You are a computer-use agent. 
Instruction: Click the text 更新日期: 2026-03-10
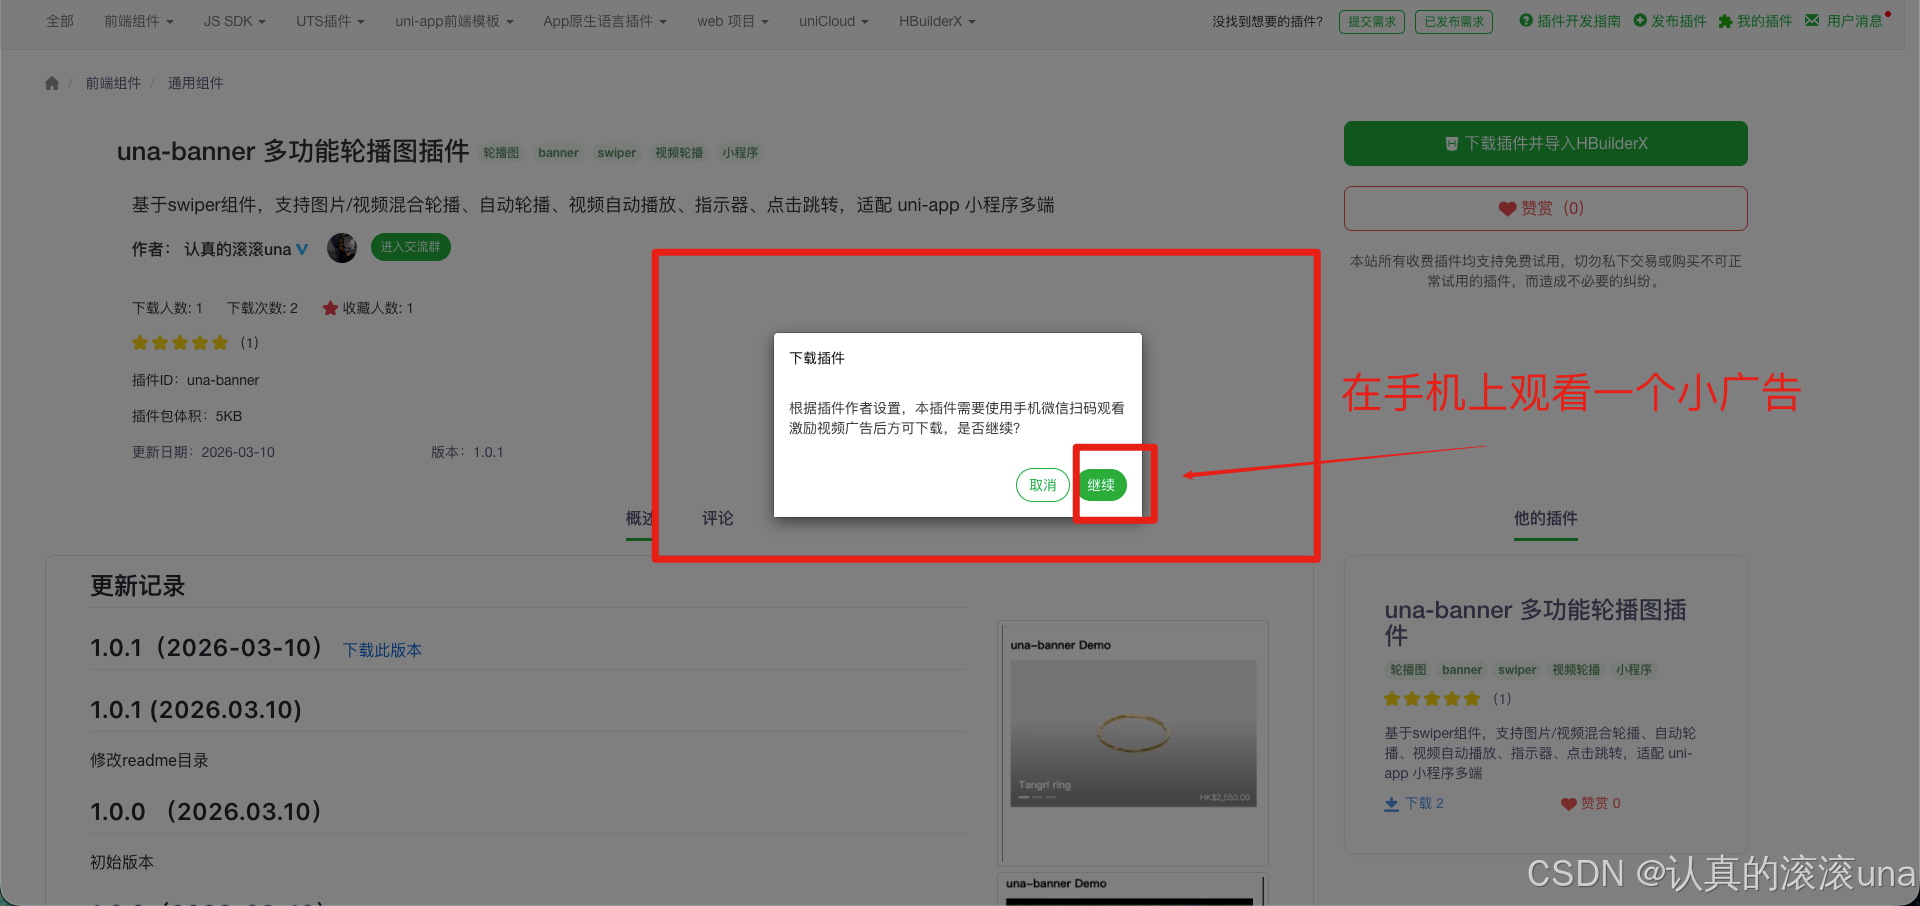[203, 452]
